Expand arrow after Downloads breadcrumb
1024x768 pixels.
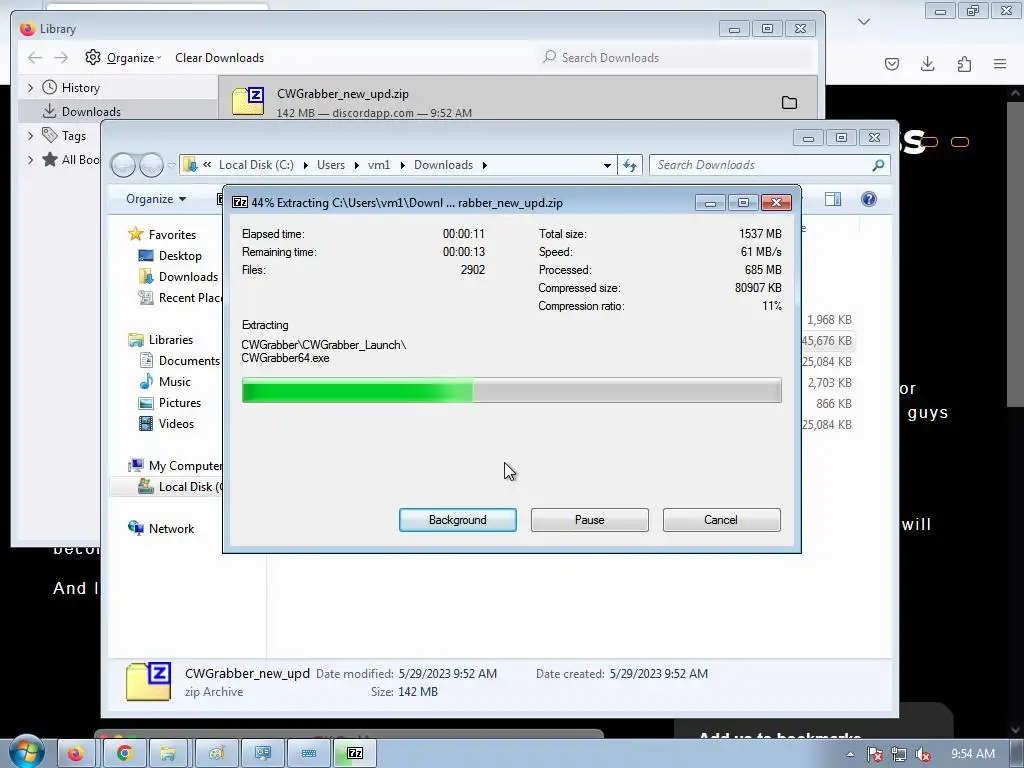(485, 165)
